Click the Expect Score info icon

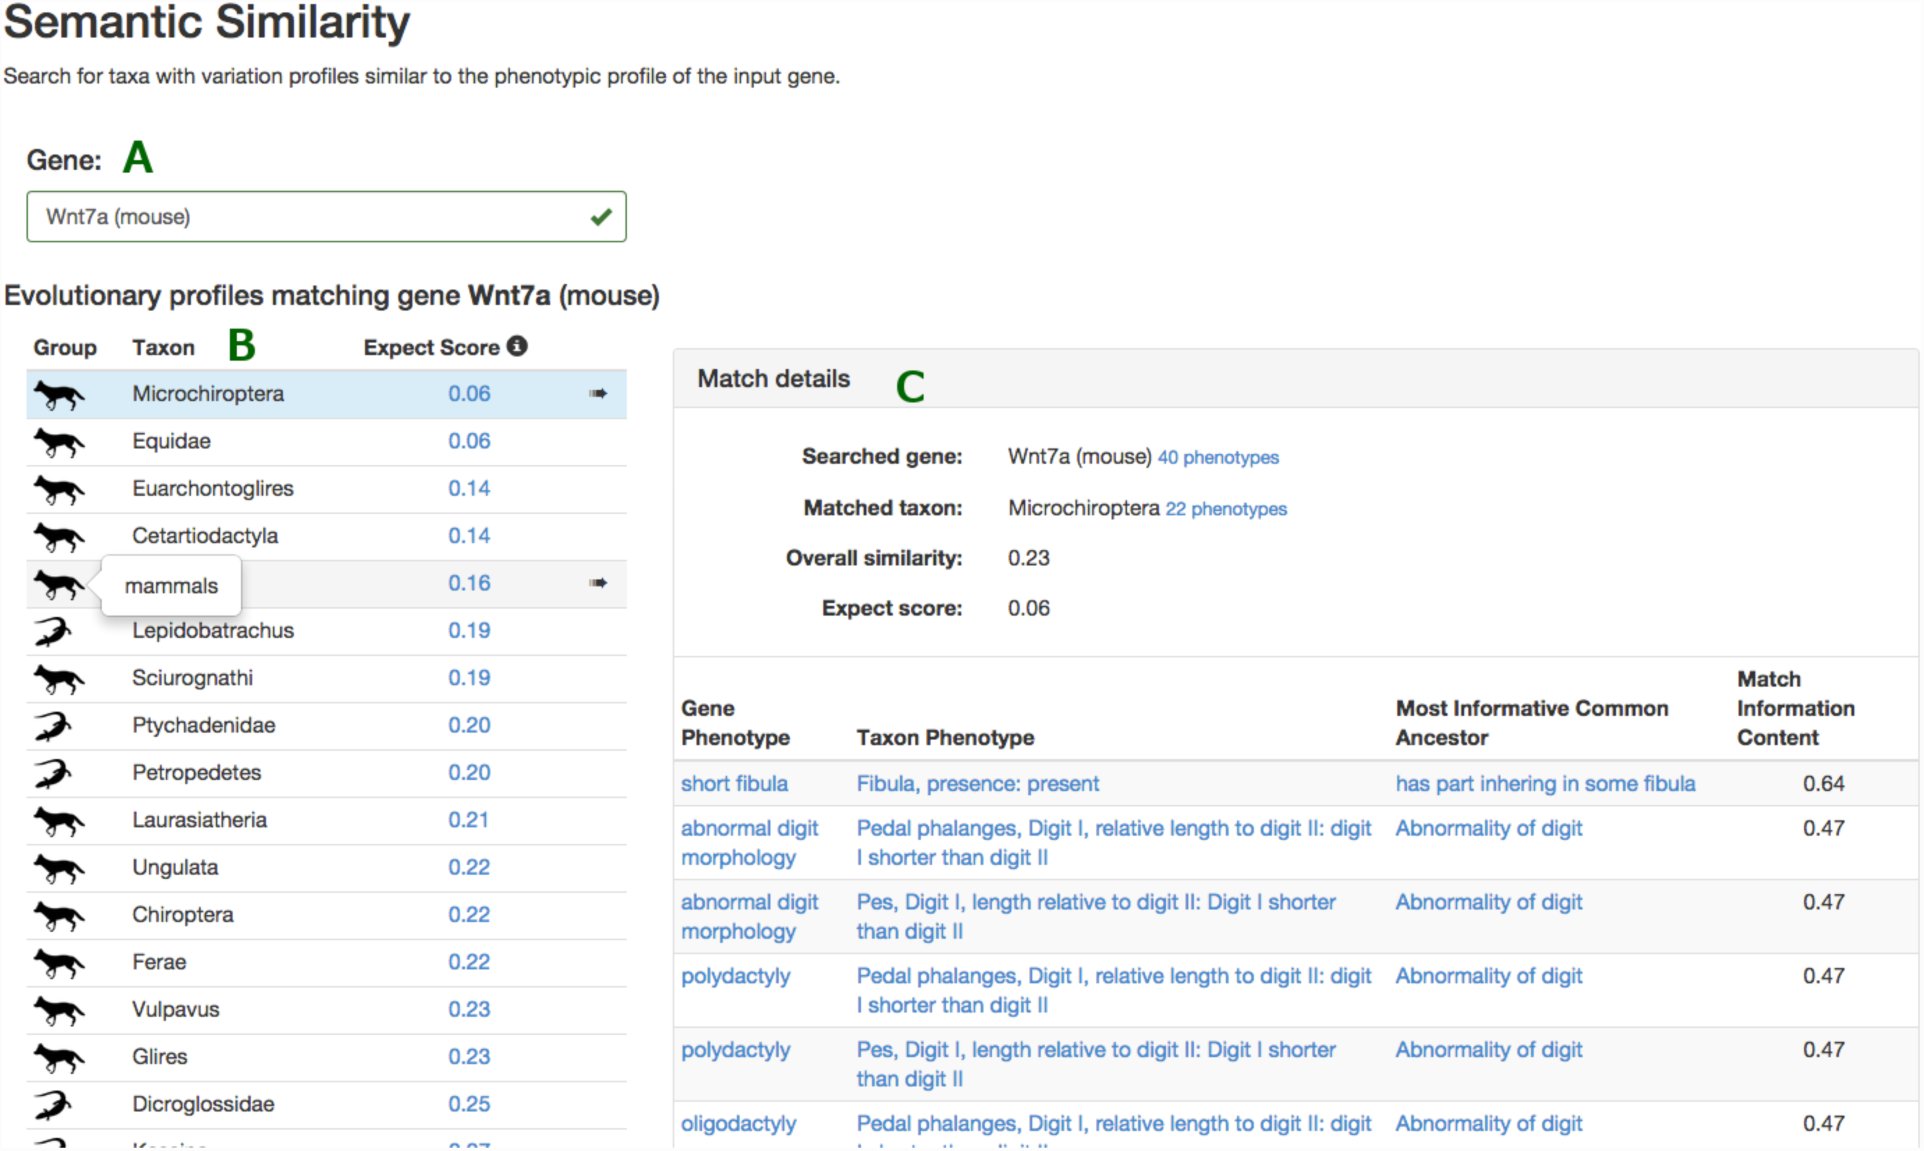tap(517, 346)
